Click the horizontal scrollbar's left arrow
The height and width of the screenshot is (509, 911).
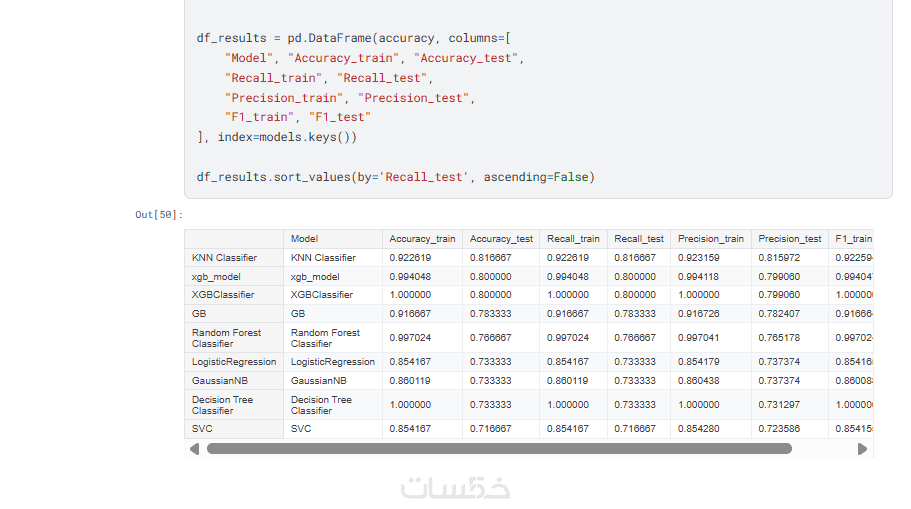pos(195,449)
